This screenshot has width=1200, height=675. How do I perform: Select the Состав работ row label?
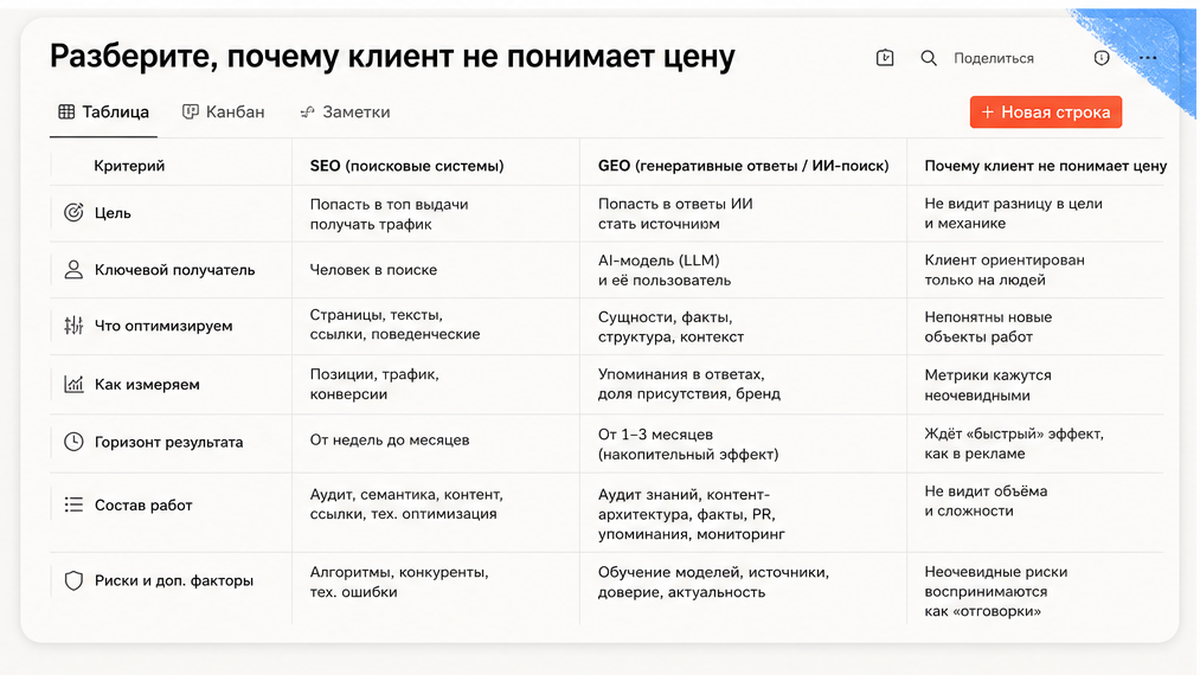click(x=143, y=505)
